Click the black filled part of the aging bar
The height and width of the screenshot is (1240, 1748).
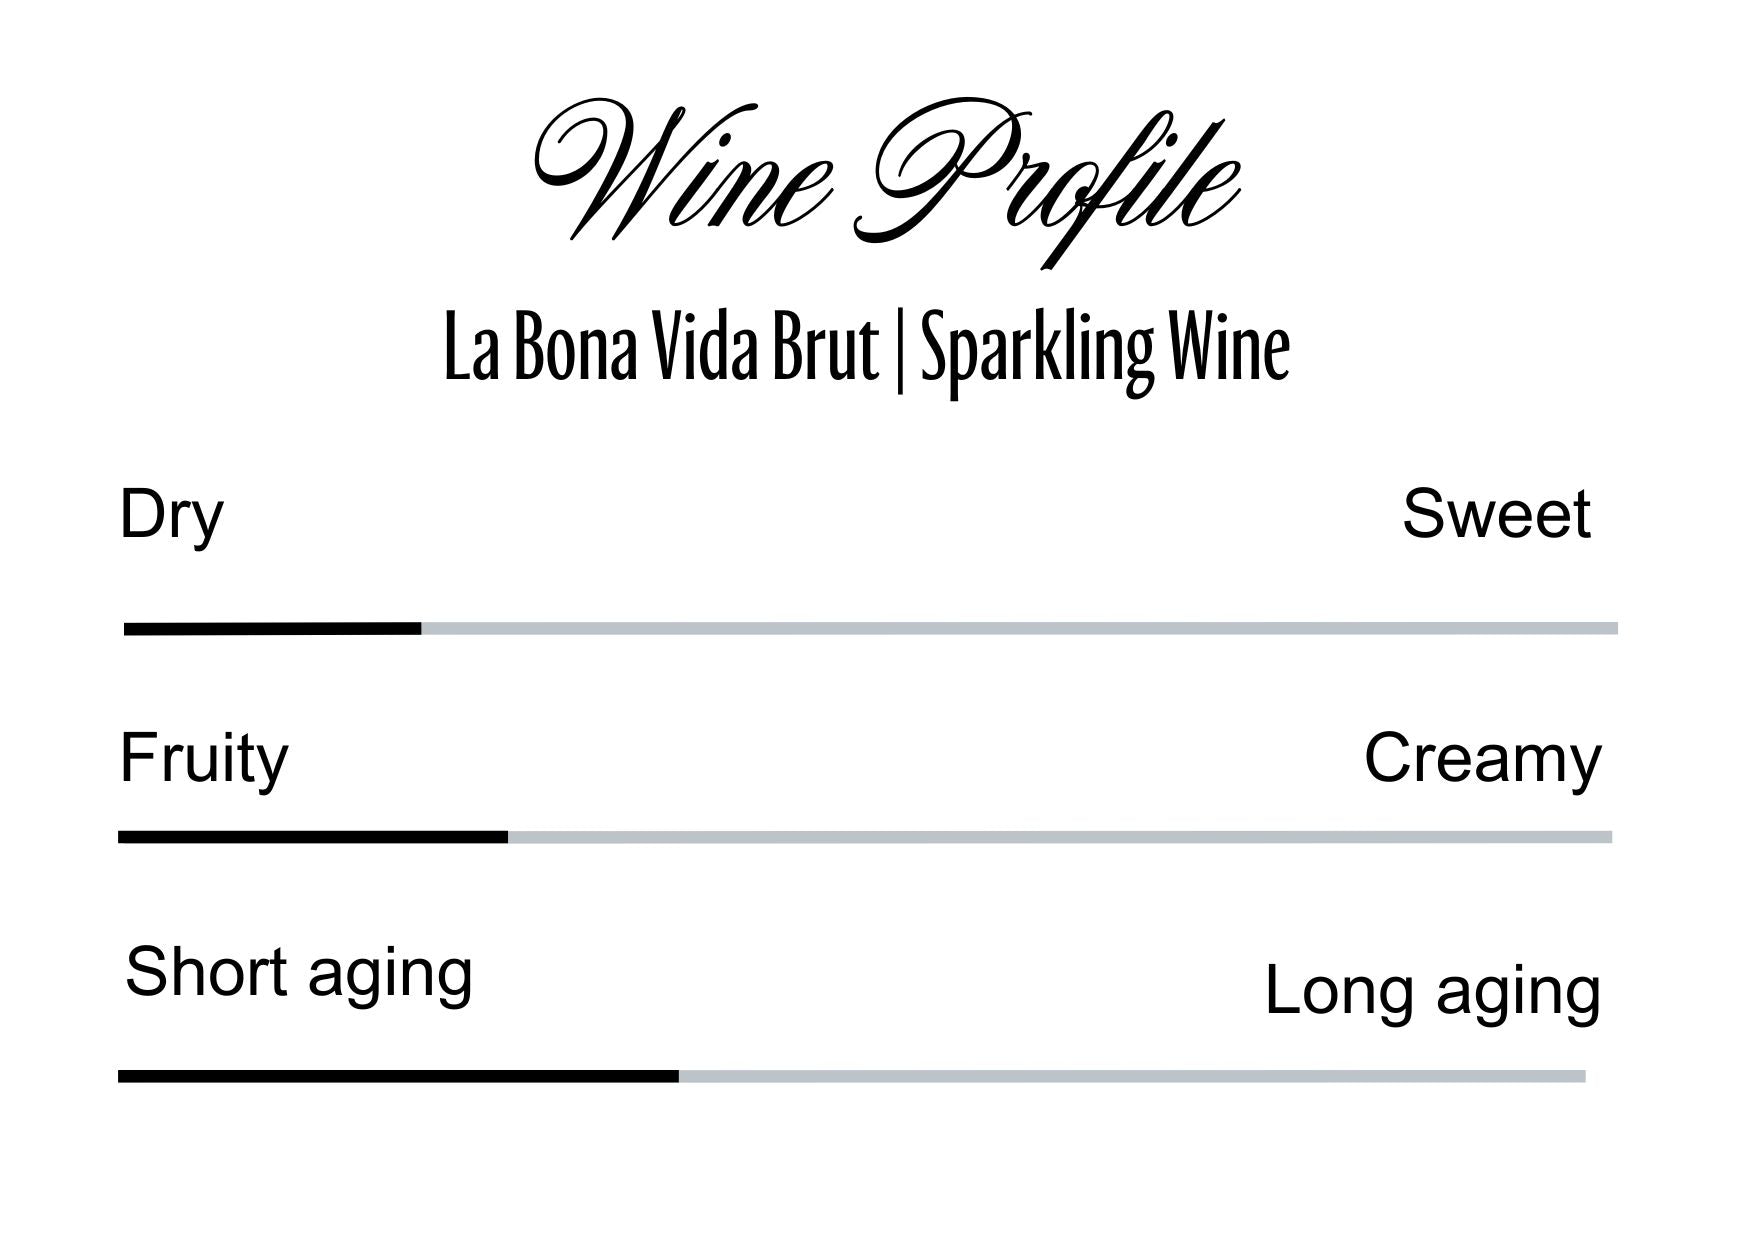[x=398, y=1076]
